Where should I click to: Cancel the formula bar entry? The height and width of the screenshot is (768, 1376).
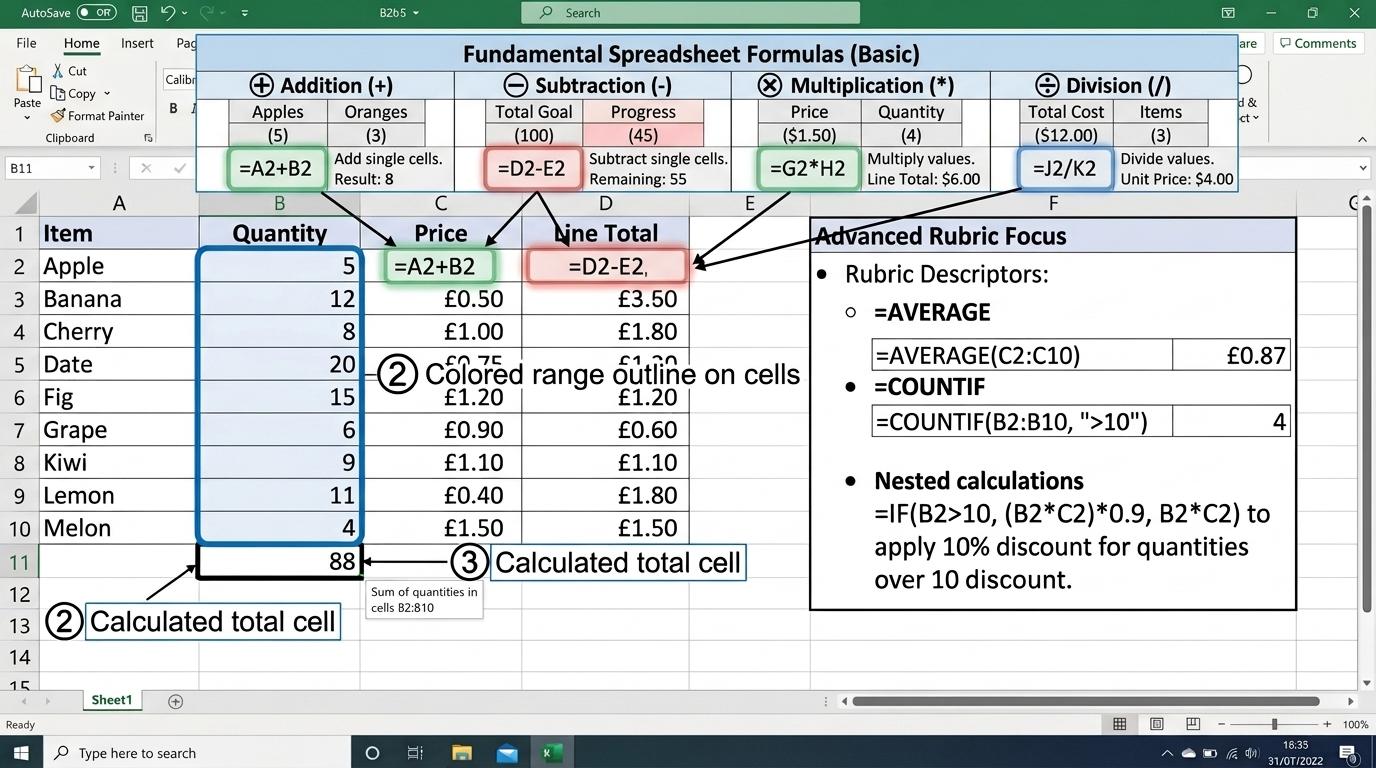pyautogui.click(x=146, y=168)
